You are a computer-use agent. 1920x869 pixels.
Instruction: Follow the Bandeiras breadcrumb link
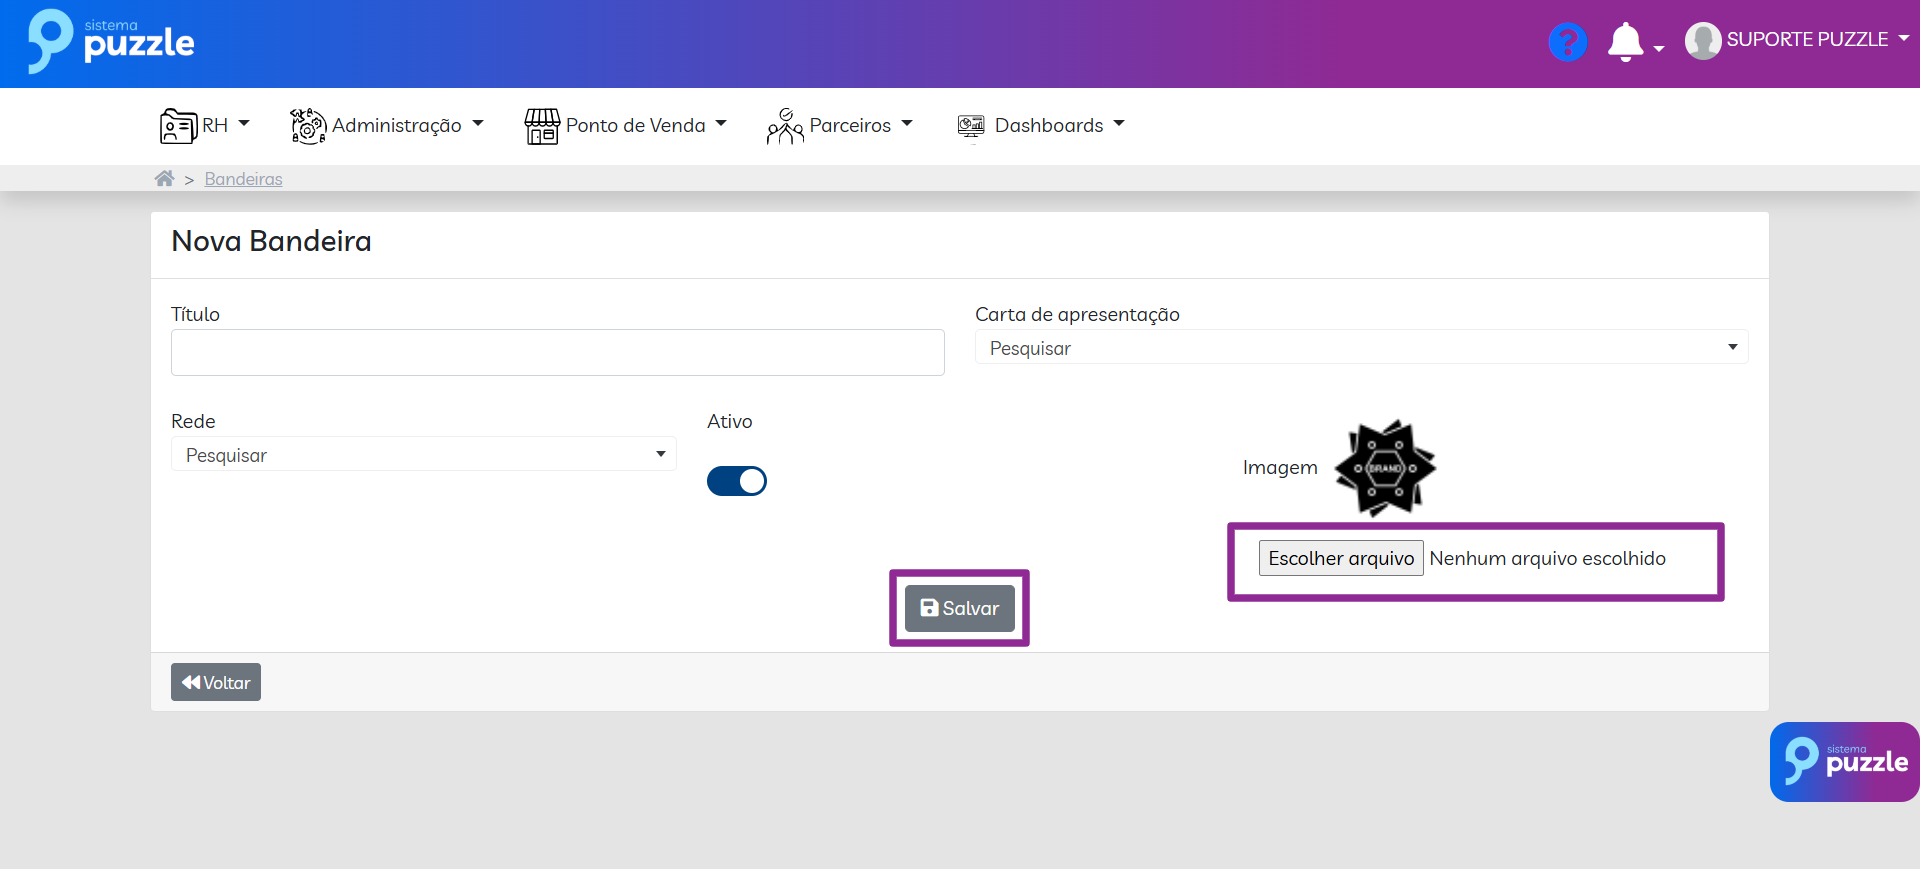(244, 178)
